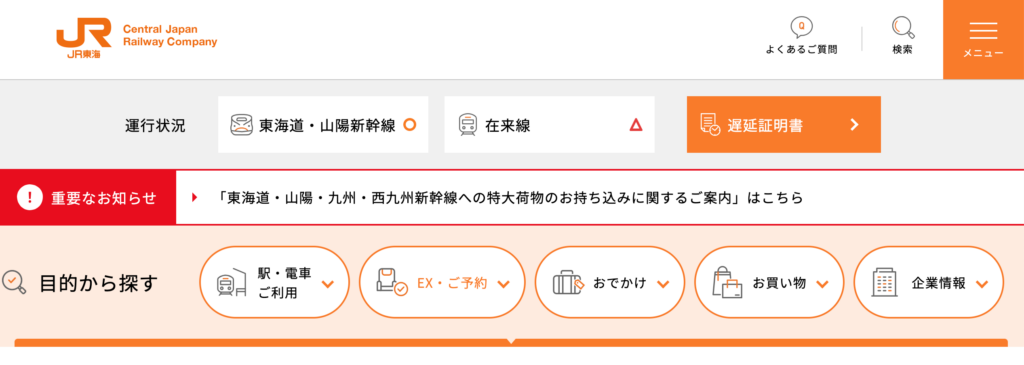Expand the 駅・電車ご利用 dropdown chevron
This screenshot has width=1024, height=365.
pos(328,284)
